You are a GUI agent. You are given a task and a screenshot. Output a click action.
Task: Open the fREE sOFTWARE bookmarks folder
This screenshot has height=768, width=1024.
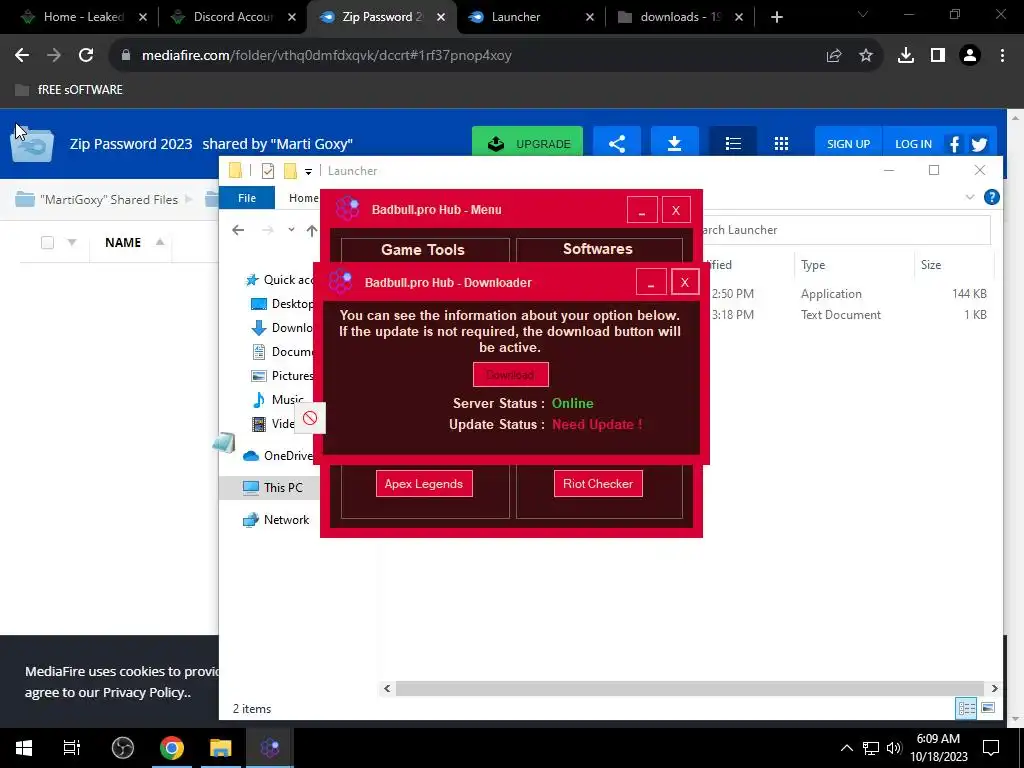(69, 90)
